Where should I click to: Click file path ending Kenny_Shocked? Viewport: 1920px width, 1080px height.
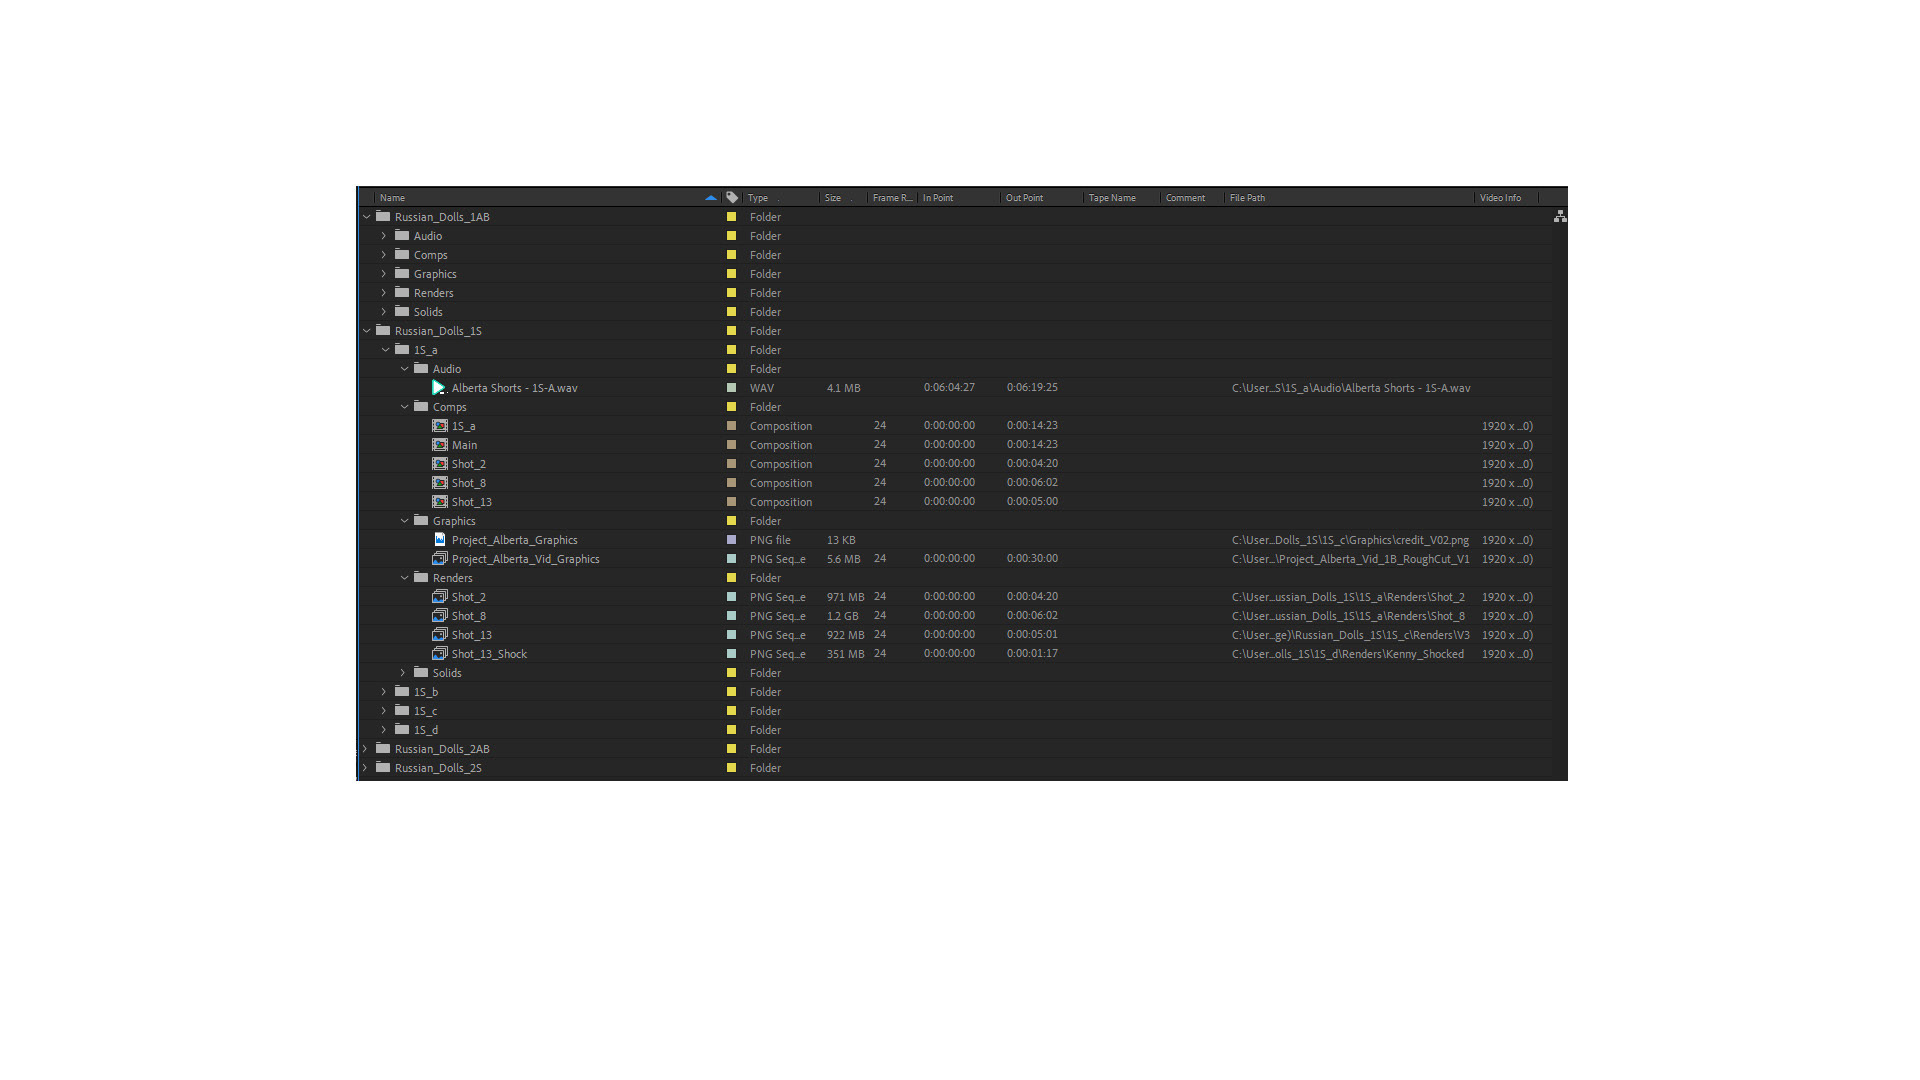click(1347, 654)
